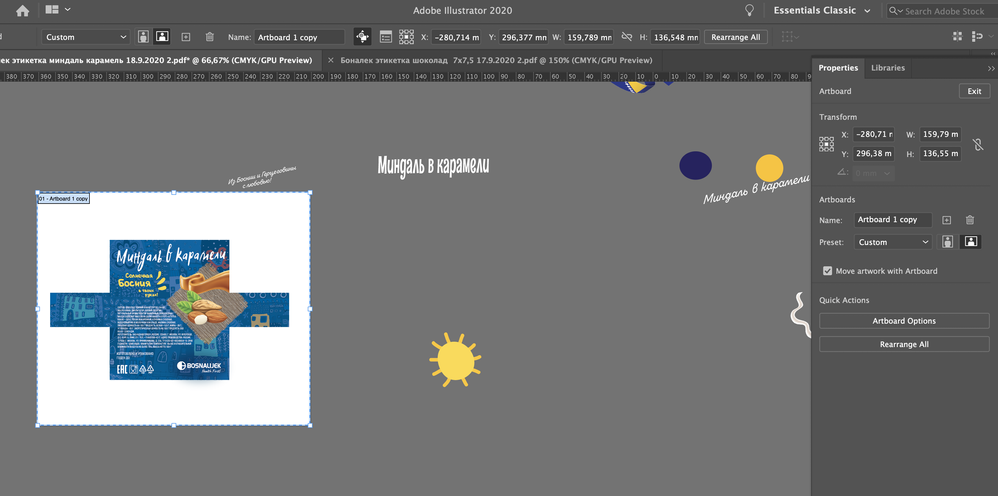
Task: Close the Боналек этикетка шоколад document tab
Action: point(330,60)
